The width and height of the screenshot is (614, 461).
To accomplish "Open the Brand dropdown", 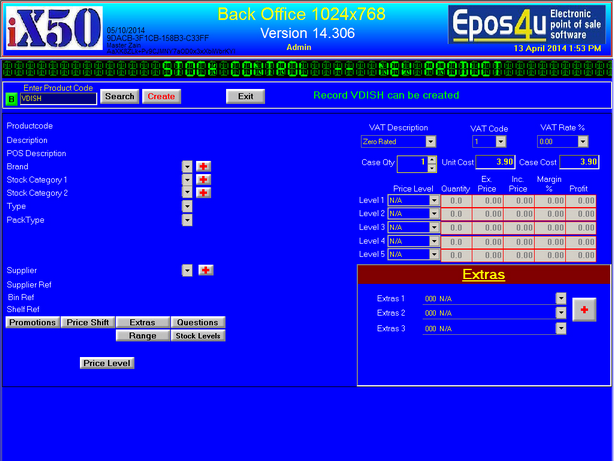I will tap(187, 166).
